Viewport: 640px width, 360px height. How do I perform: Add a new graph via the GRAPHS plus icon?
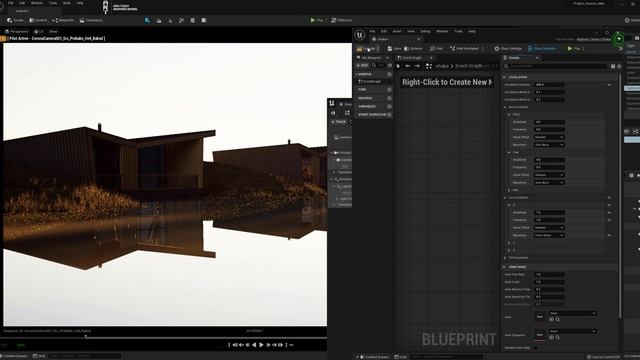(389, 74)
